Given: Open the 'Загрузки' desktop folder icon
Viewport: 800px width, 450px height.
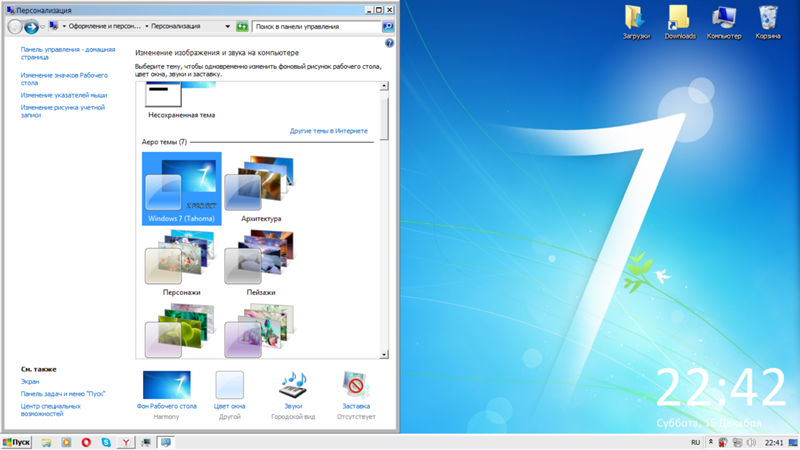Looking at the screenshot, I should (x=636, y=22).
